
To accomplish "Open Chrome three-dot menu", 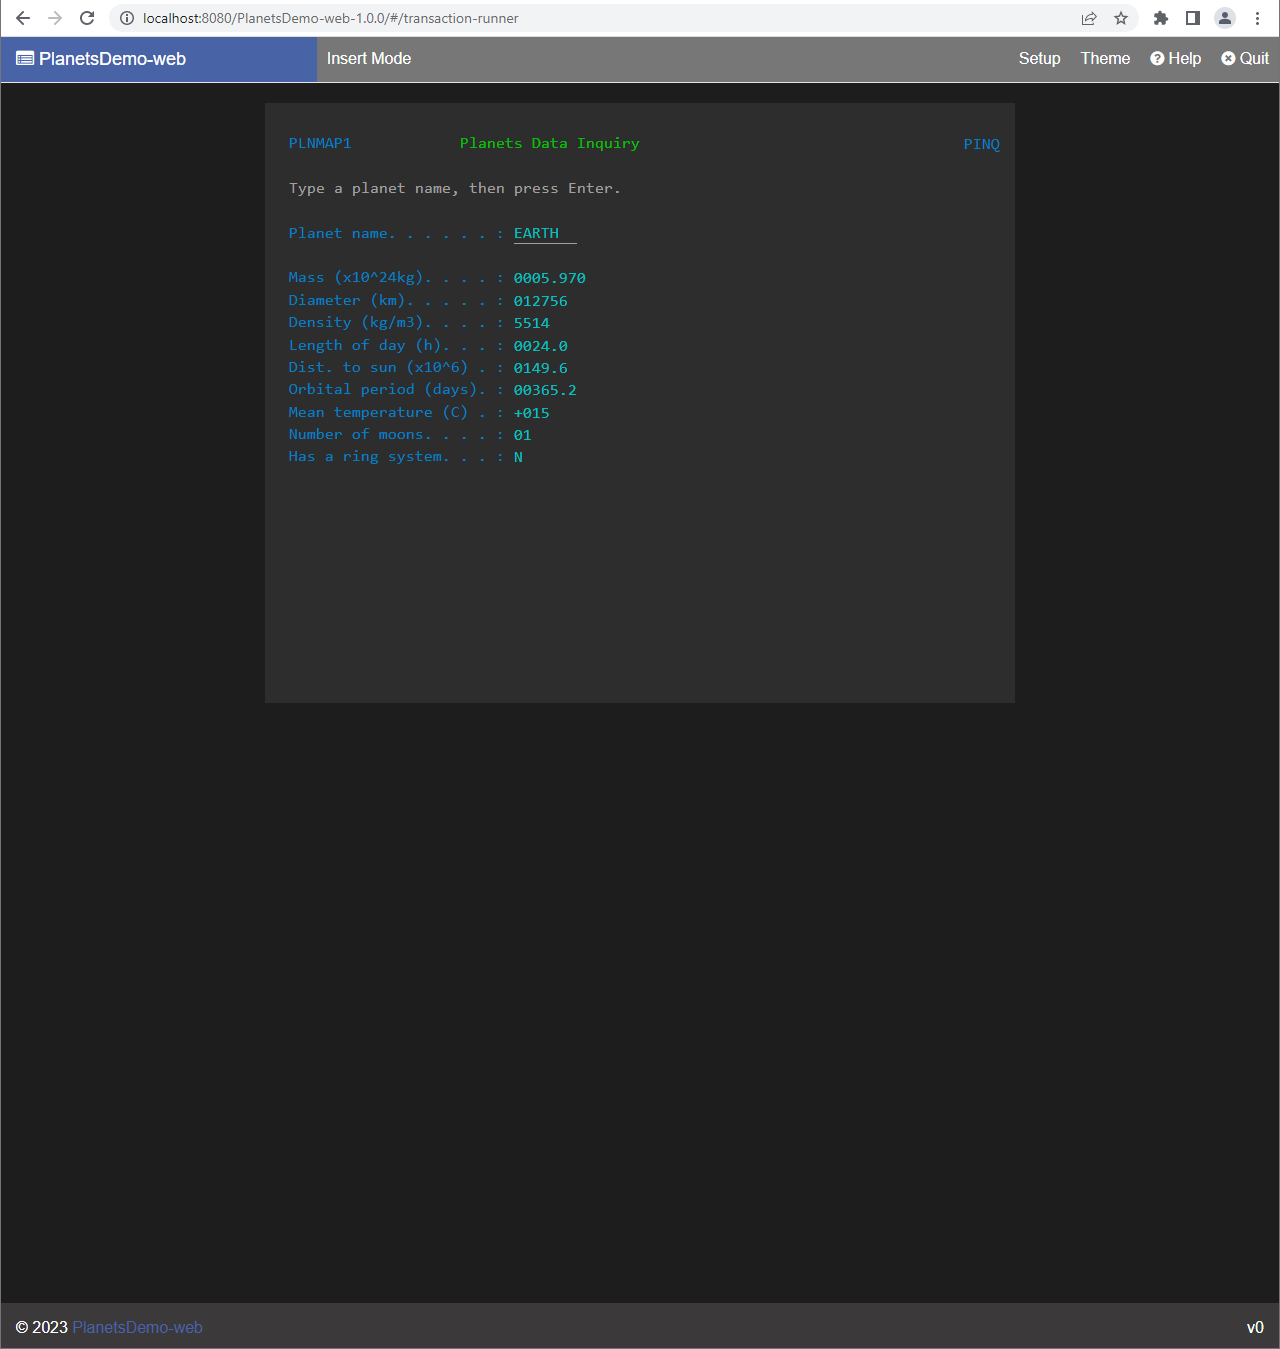I will 1257,18.
